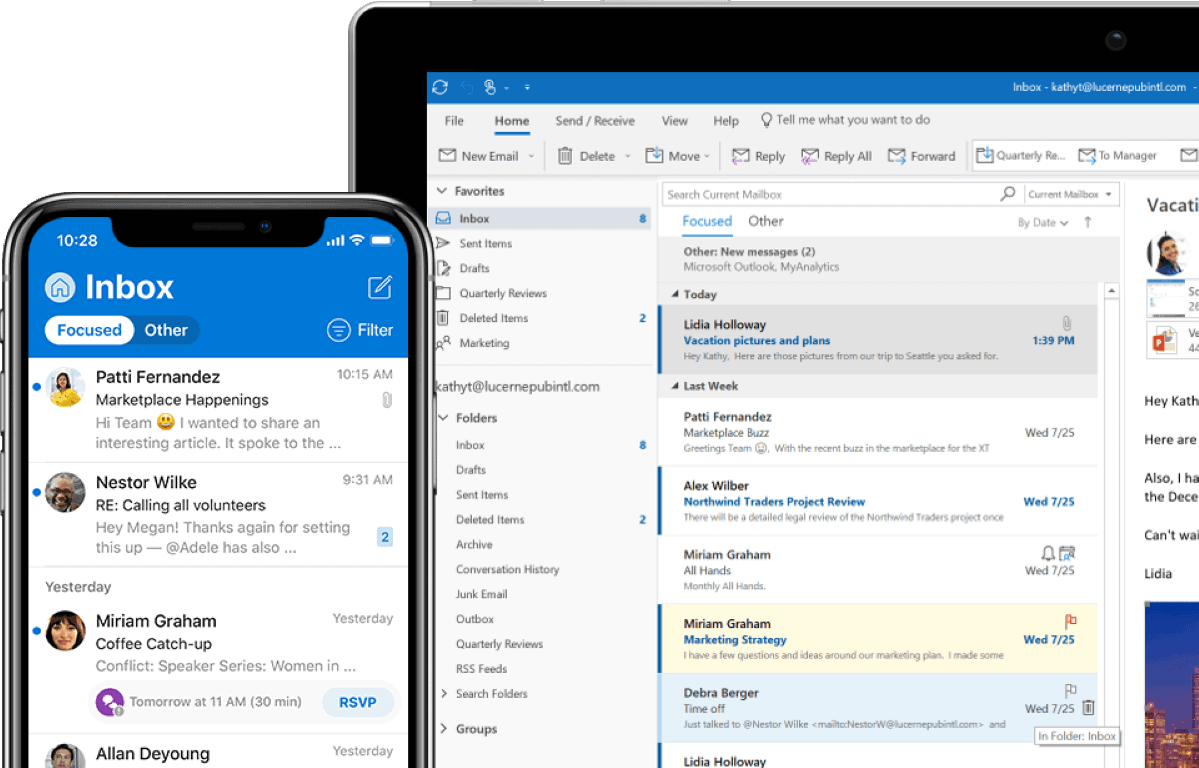Viewport: 1199px width, 768px height.
Task: Collapse the Last Week message group
Action: [674, 386]
